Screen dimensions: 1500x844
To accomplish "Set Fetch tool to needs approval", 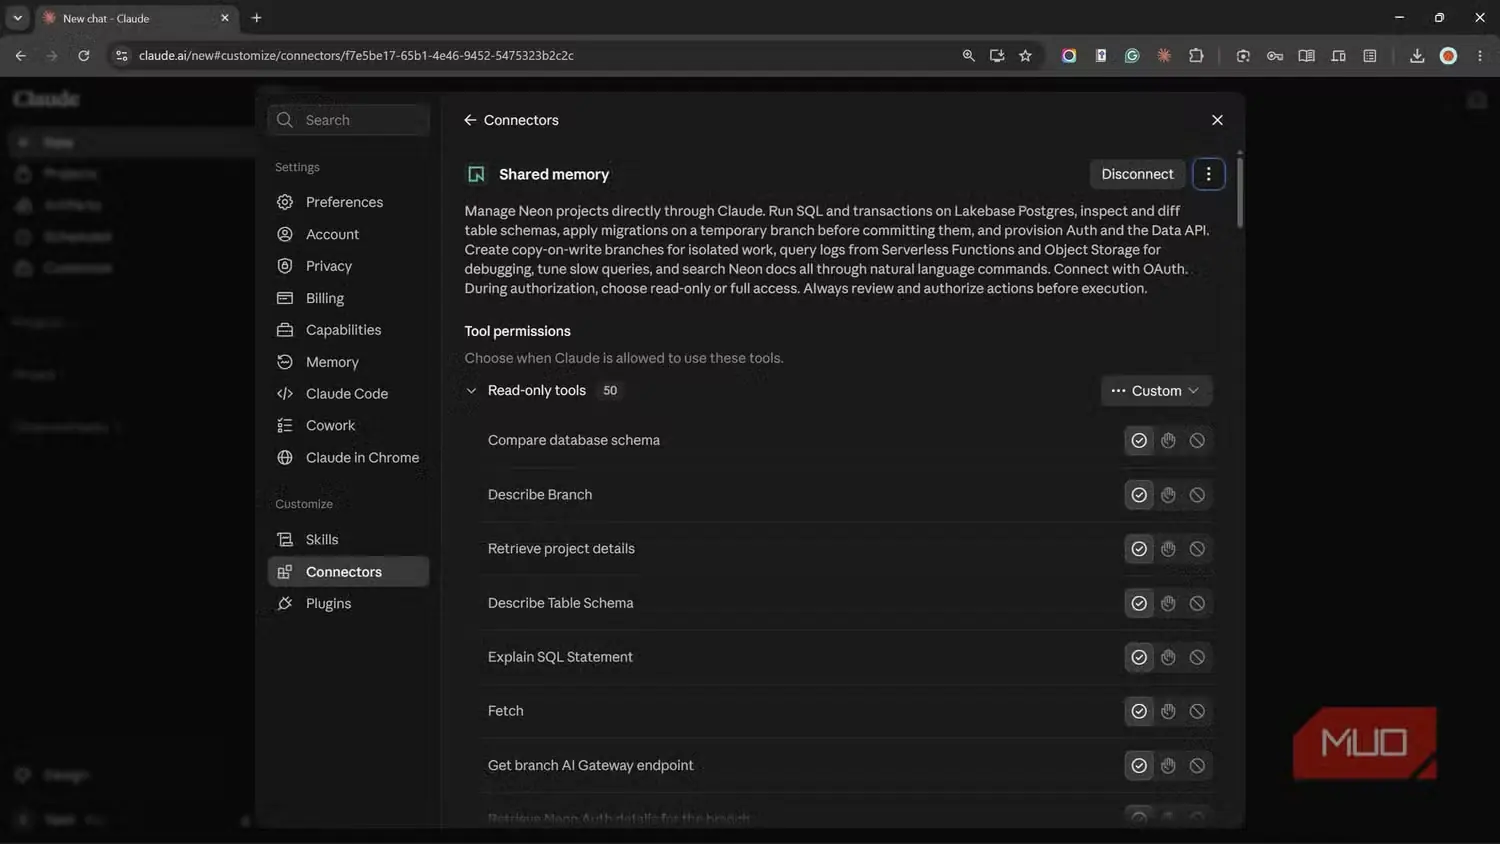I will pos(1168,711).
